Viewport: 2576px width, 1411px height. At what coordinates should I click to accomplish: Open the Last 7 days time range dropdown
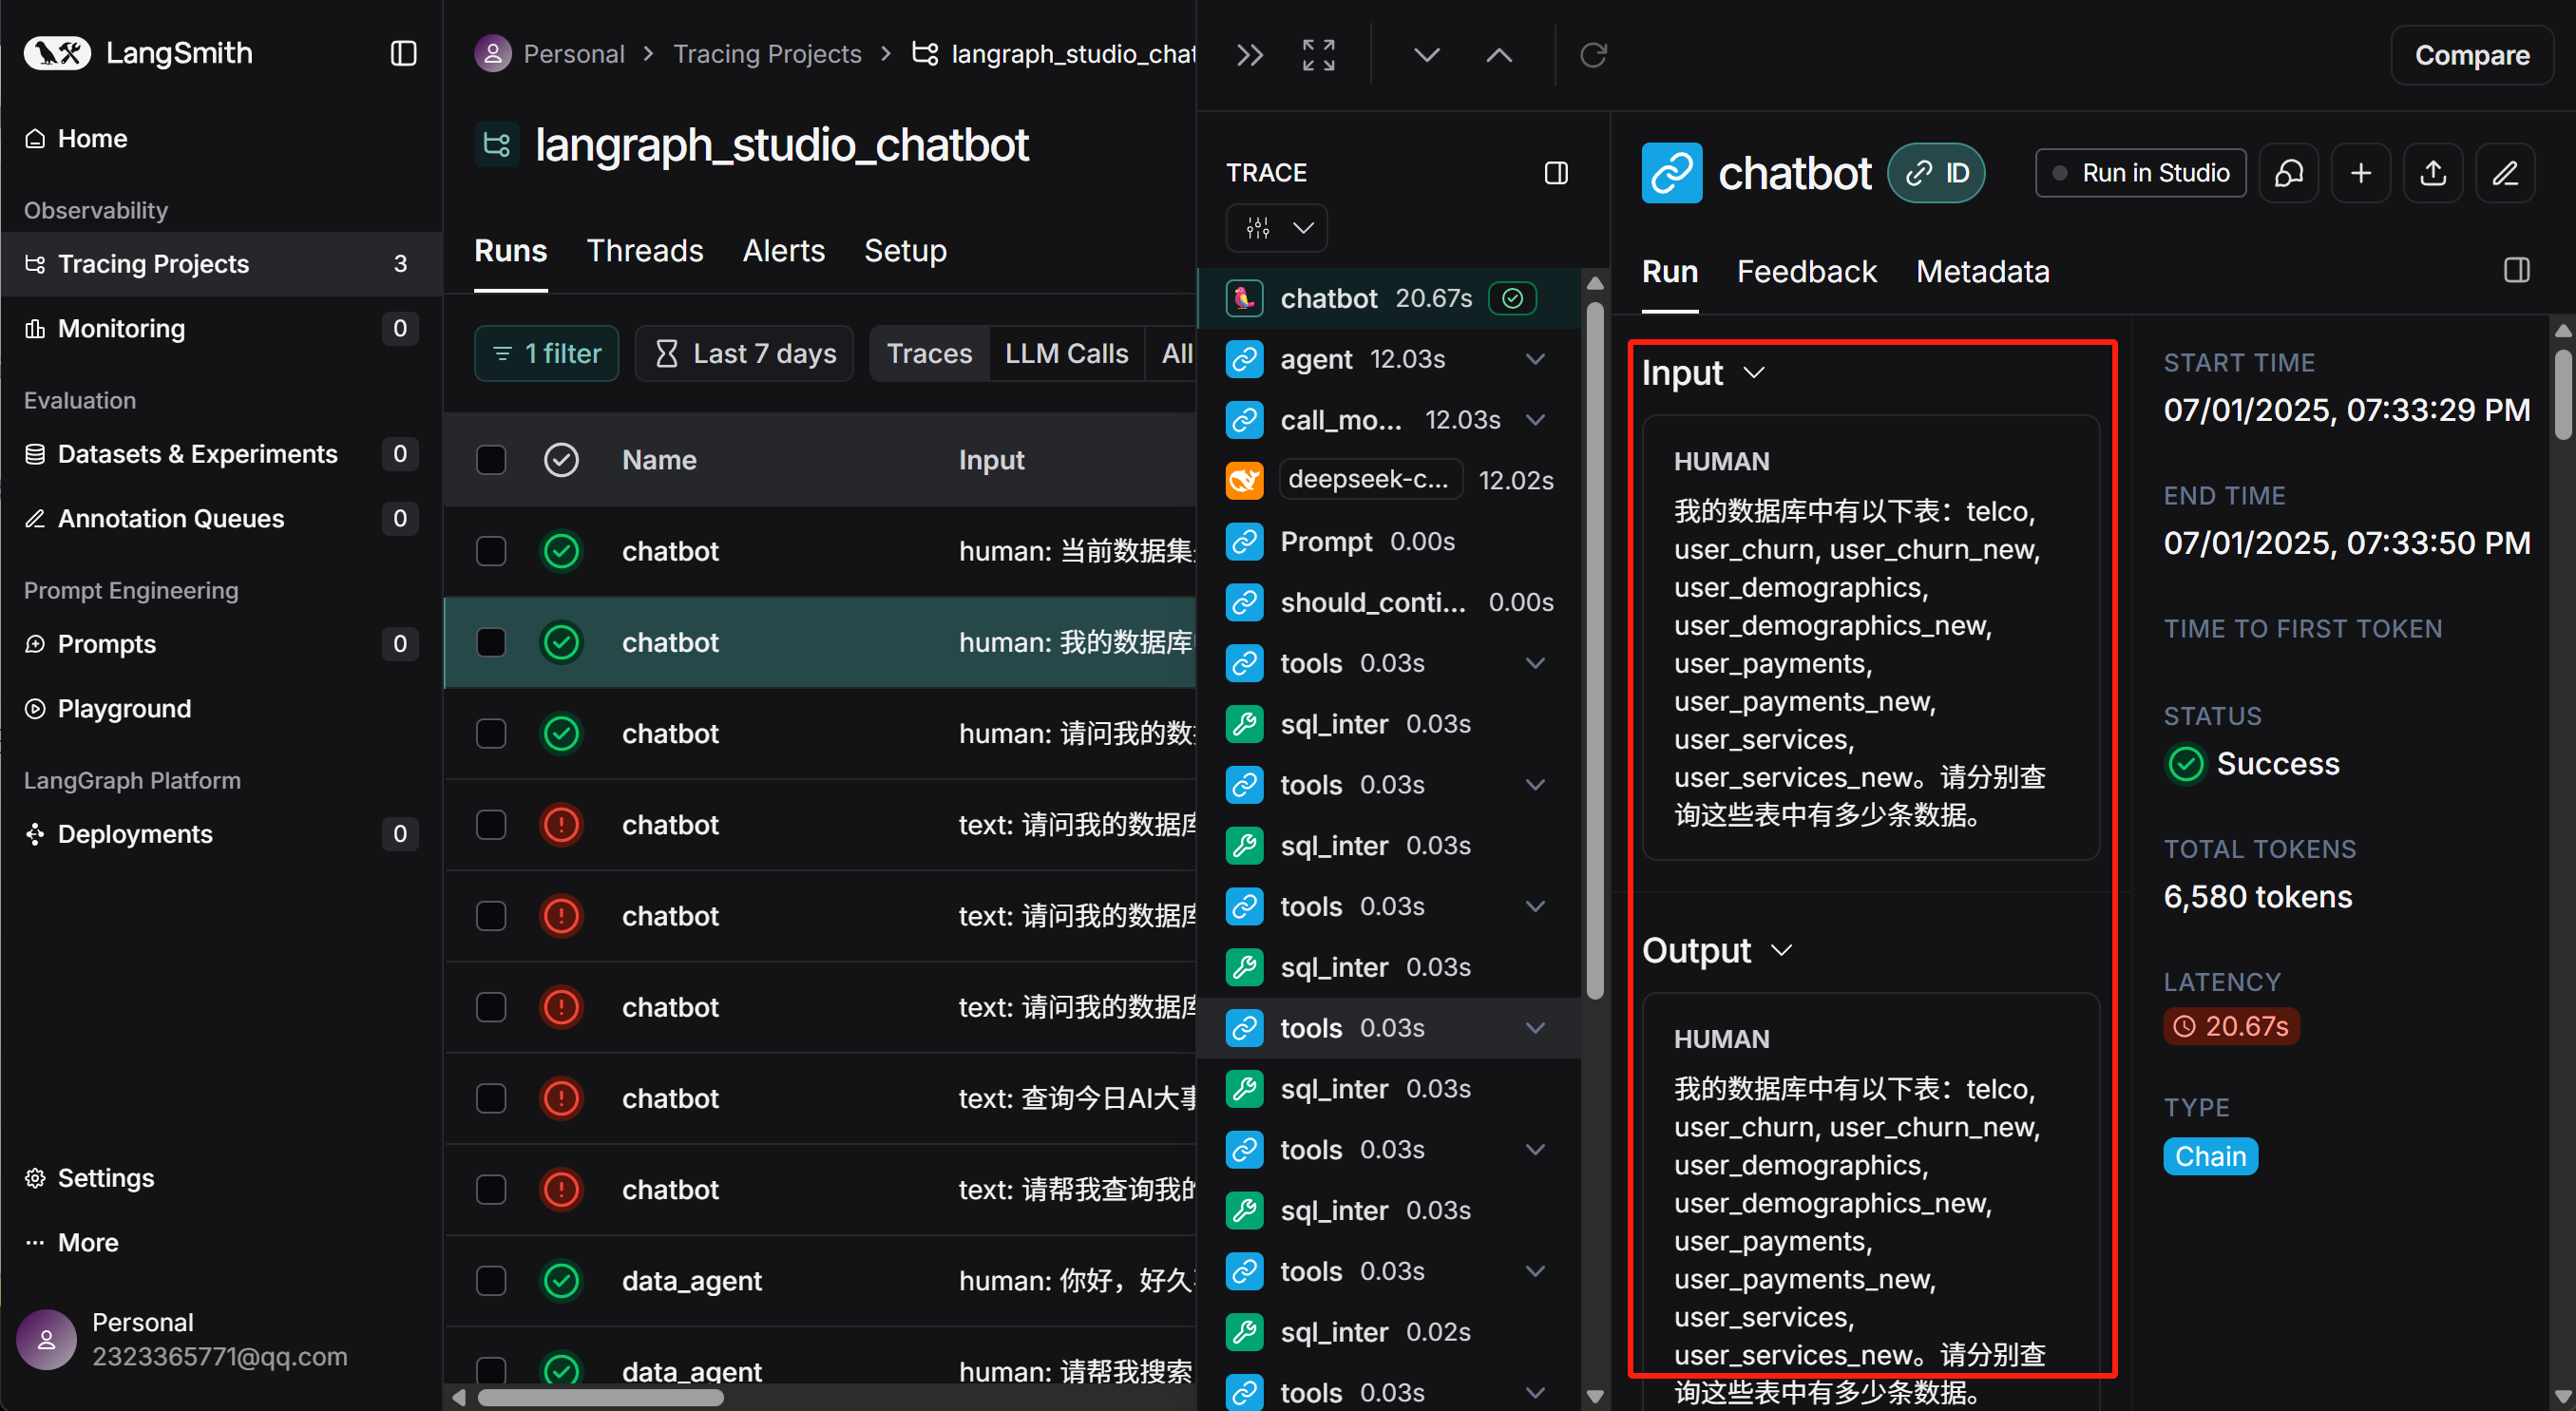[x=744, y=353]
